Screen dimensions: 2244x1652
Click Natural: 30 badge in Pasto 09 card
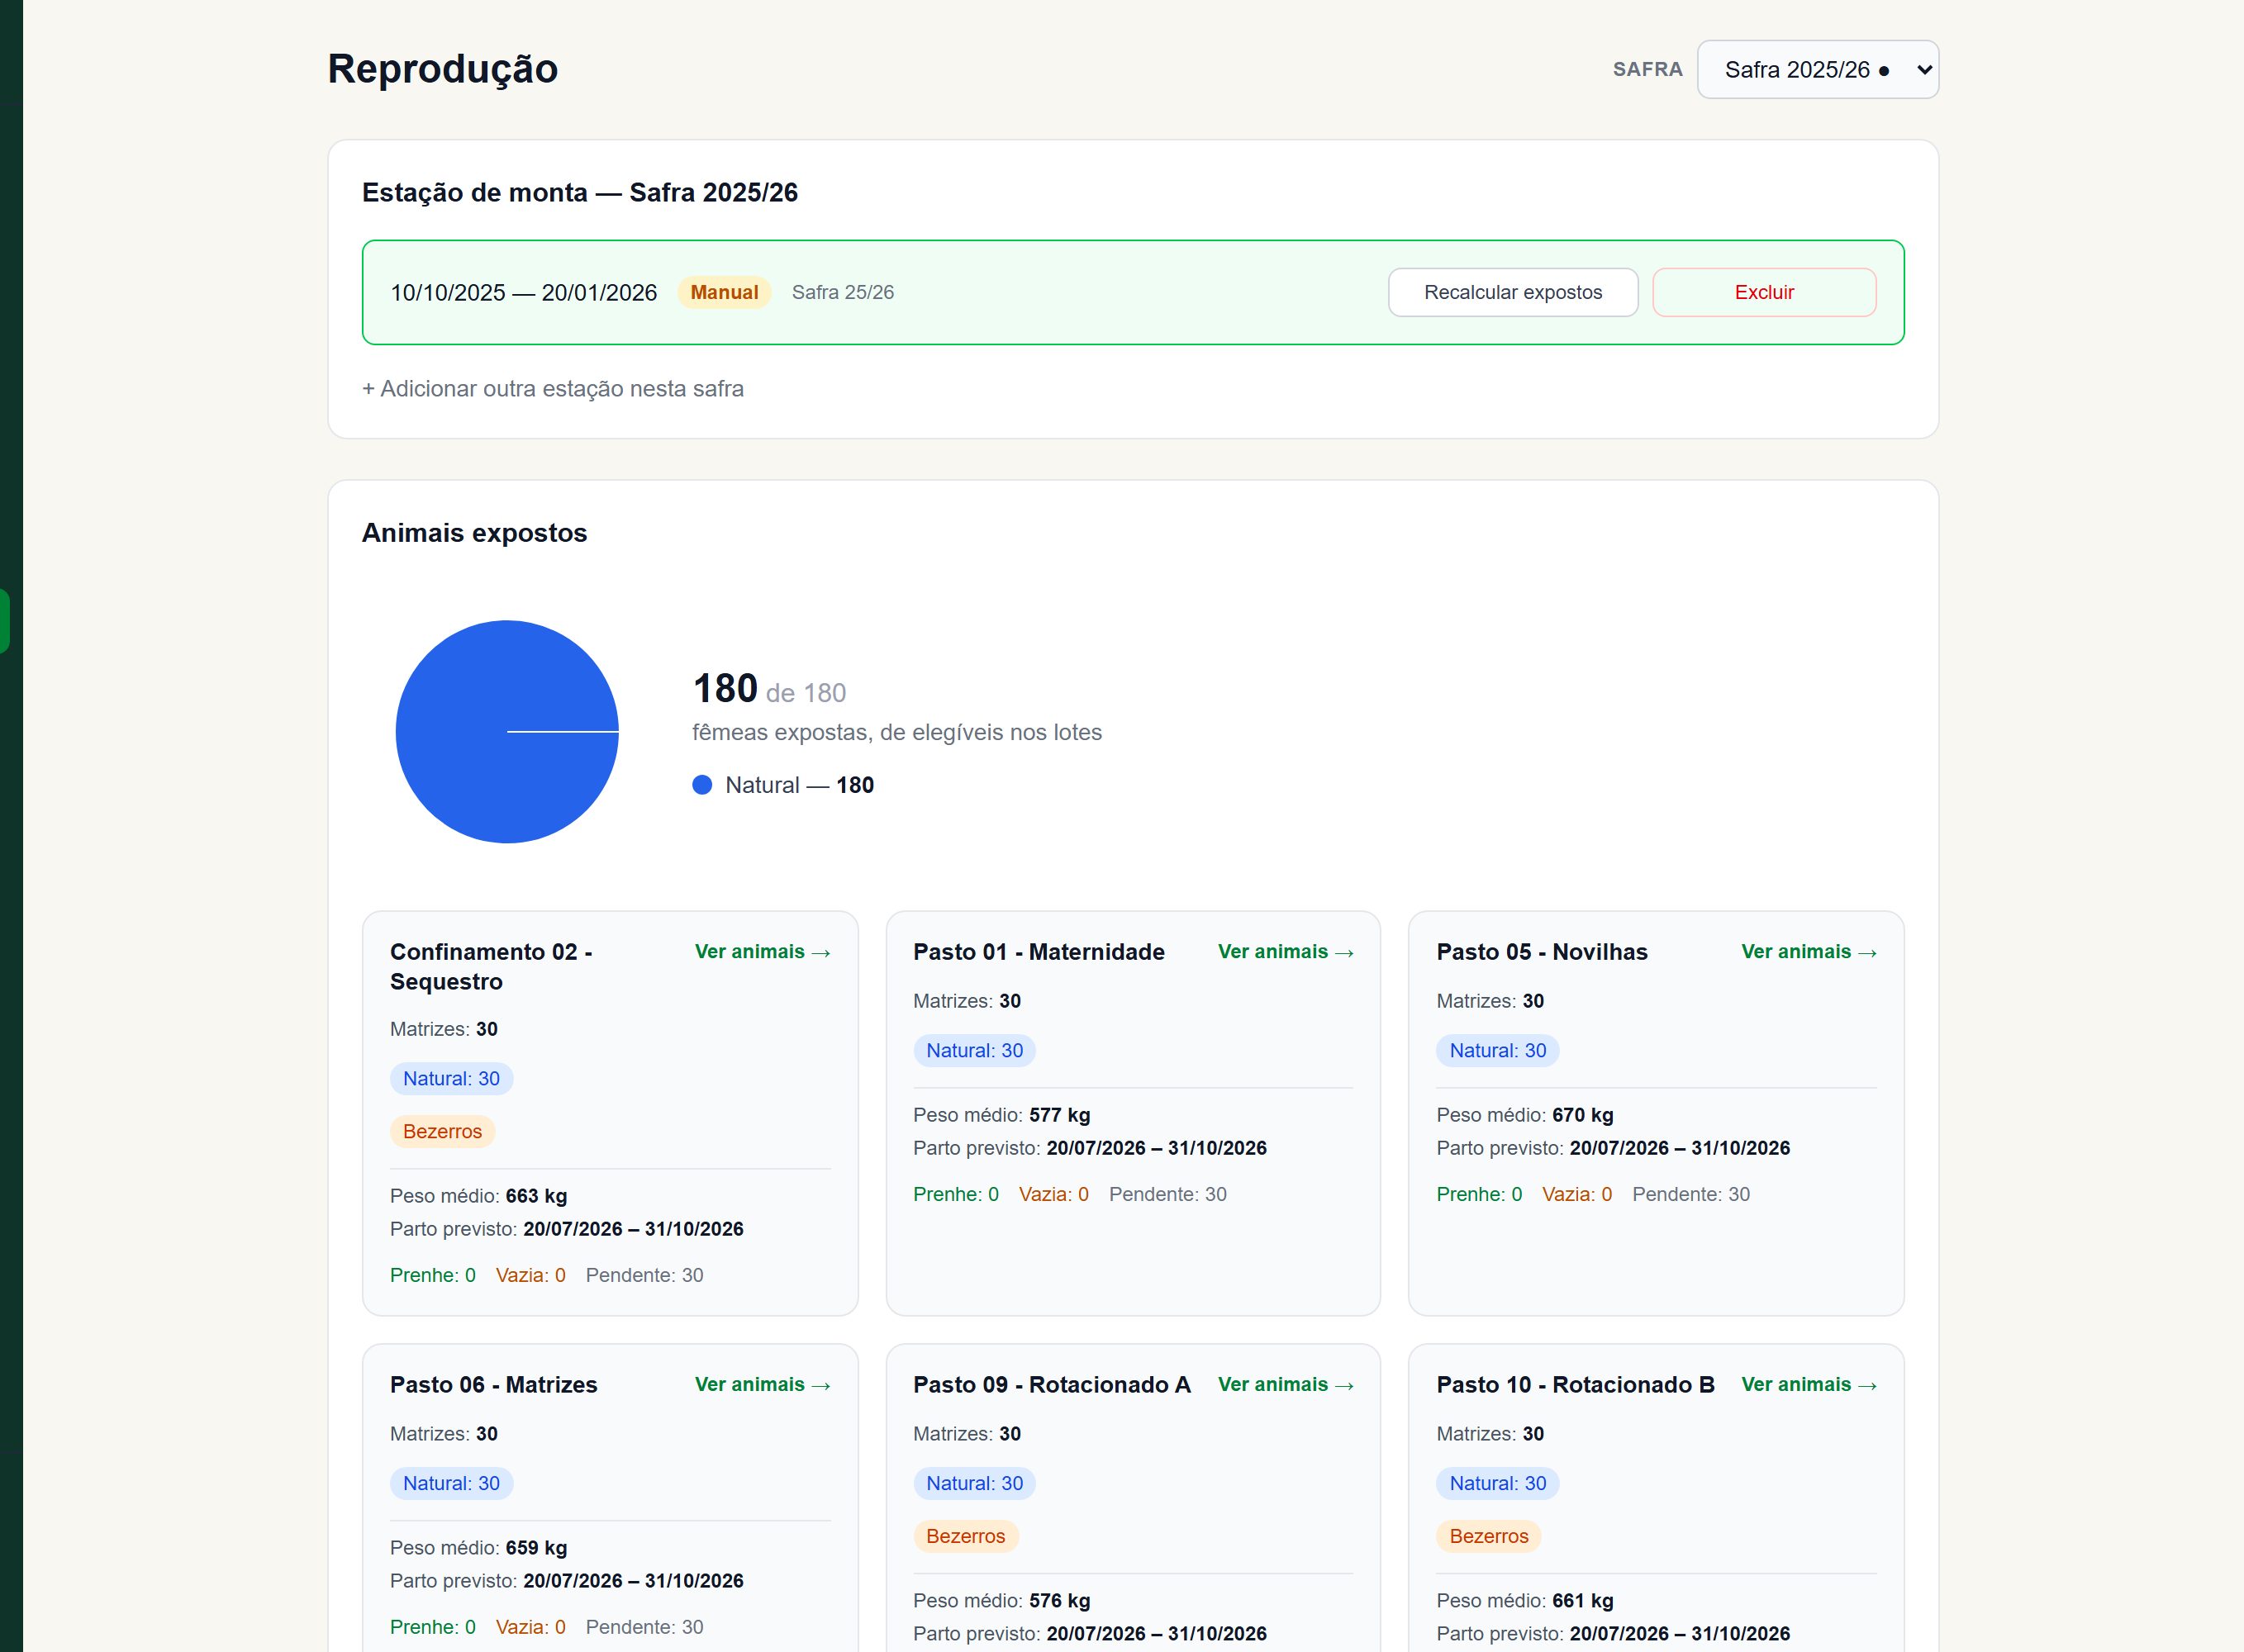click(974, 1484)
